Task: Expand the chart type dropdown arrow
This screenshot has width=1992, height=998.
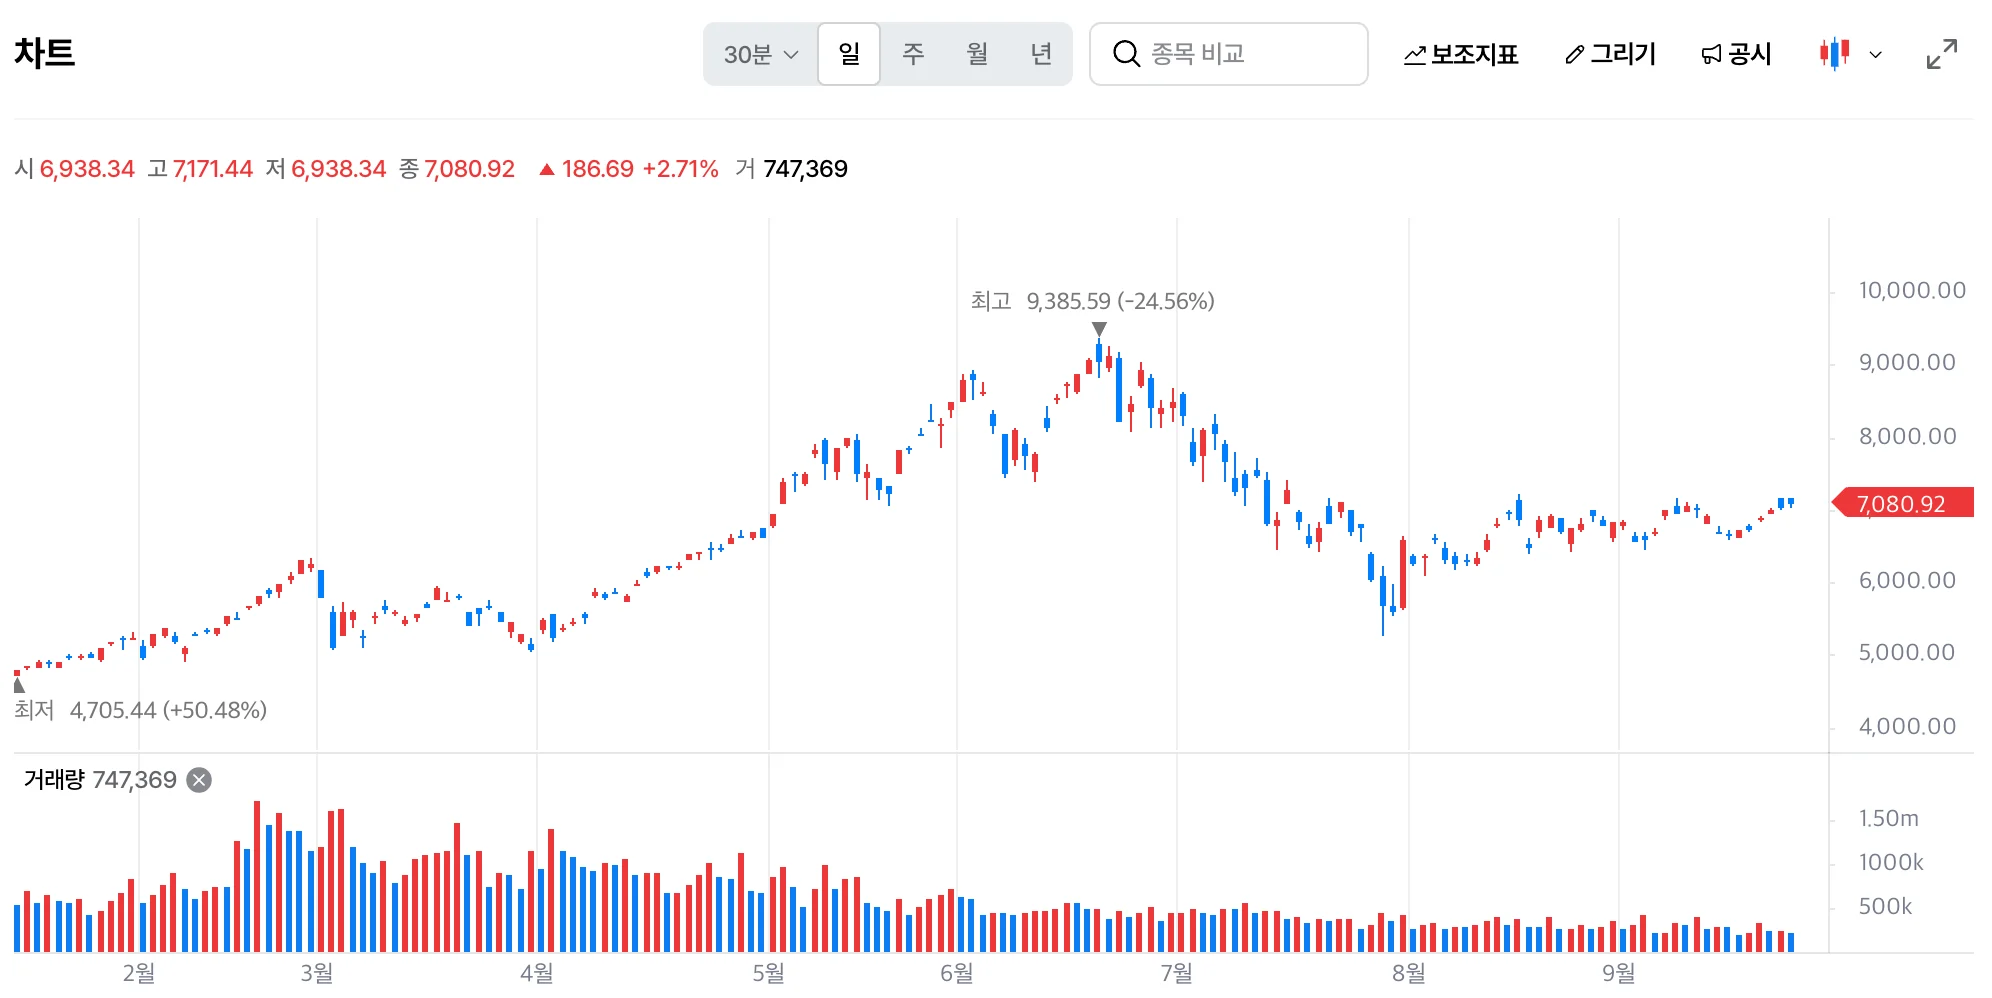Action: (1876, 55)
